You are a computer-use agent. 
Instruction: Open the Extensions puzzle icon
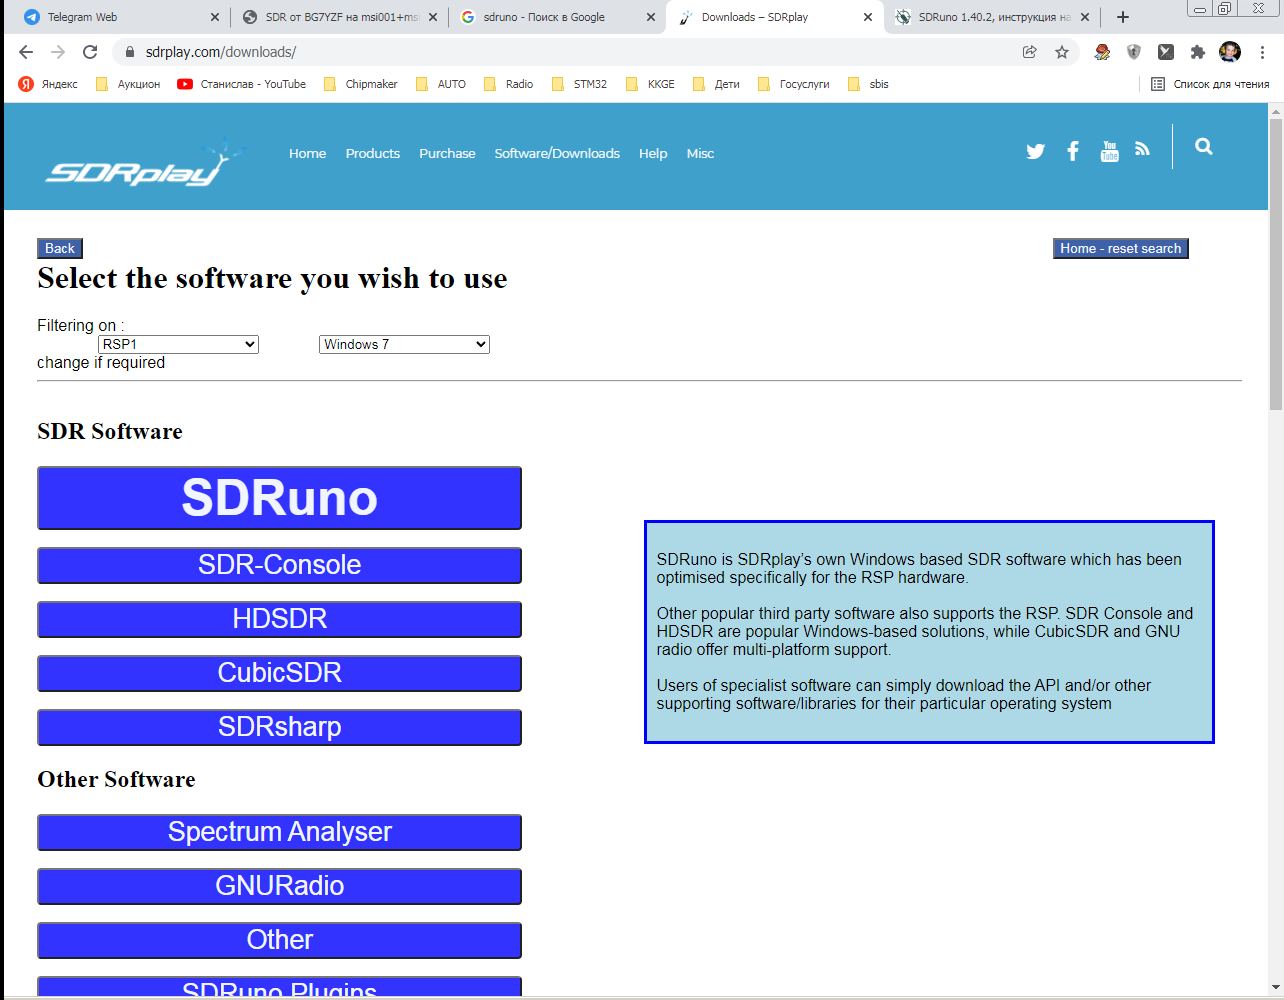pyautogui.click(x=1198, y=52)
